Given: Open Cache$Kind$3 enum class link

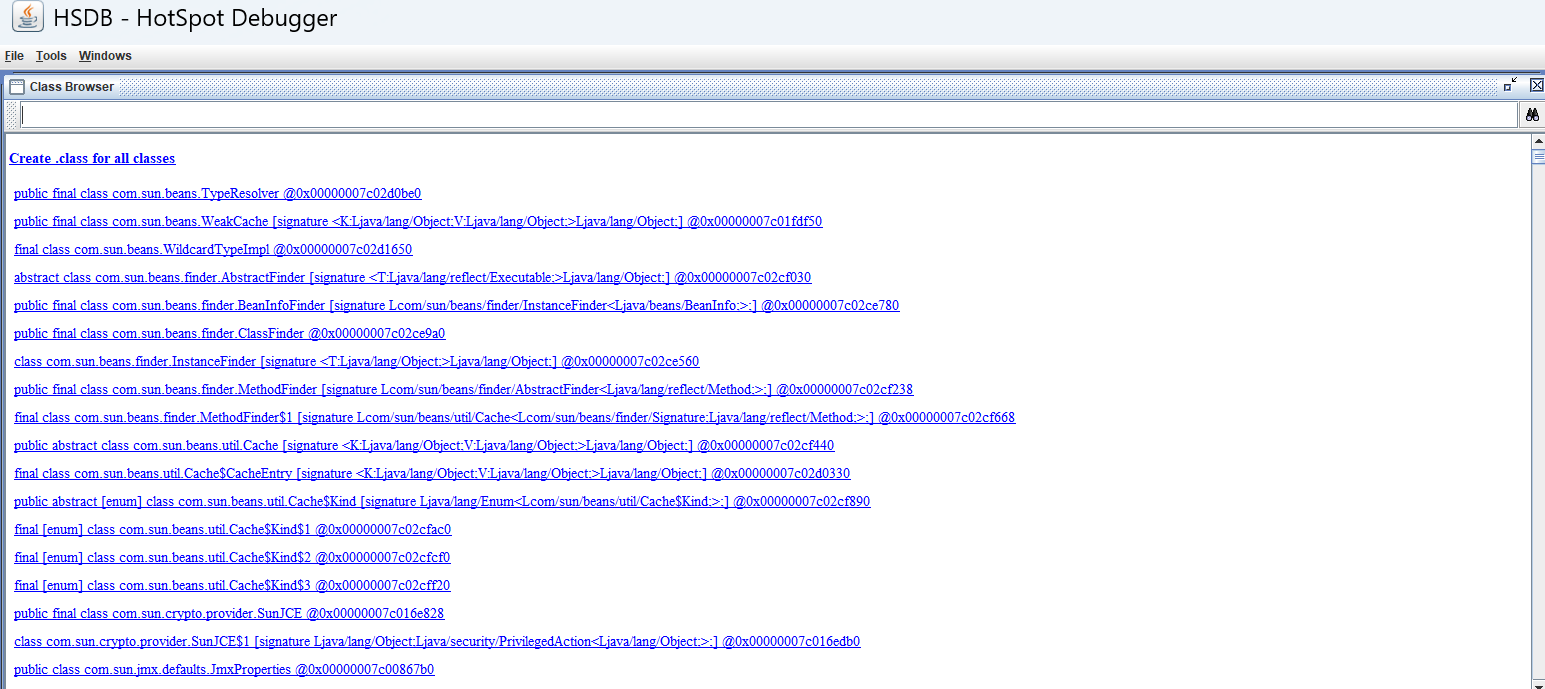Looking at the screenshot, I should [x=232, y=586].
